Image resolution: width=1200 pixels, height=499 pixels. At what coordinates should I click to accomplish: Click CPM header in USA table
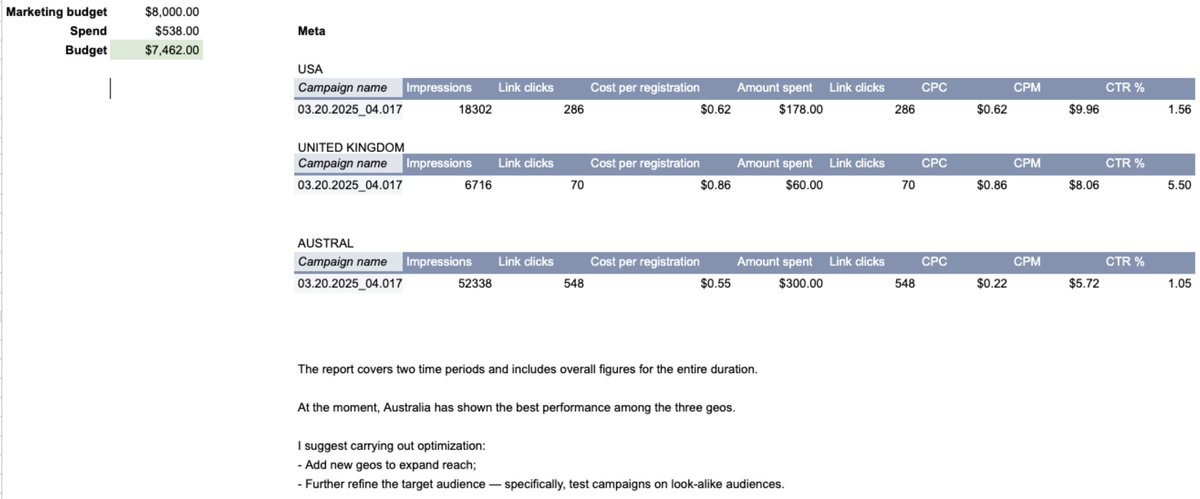pyautogui.click(x=1026, y=88)
